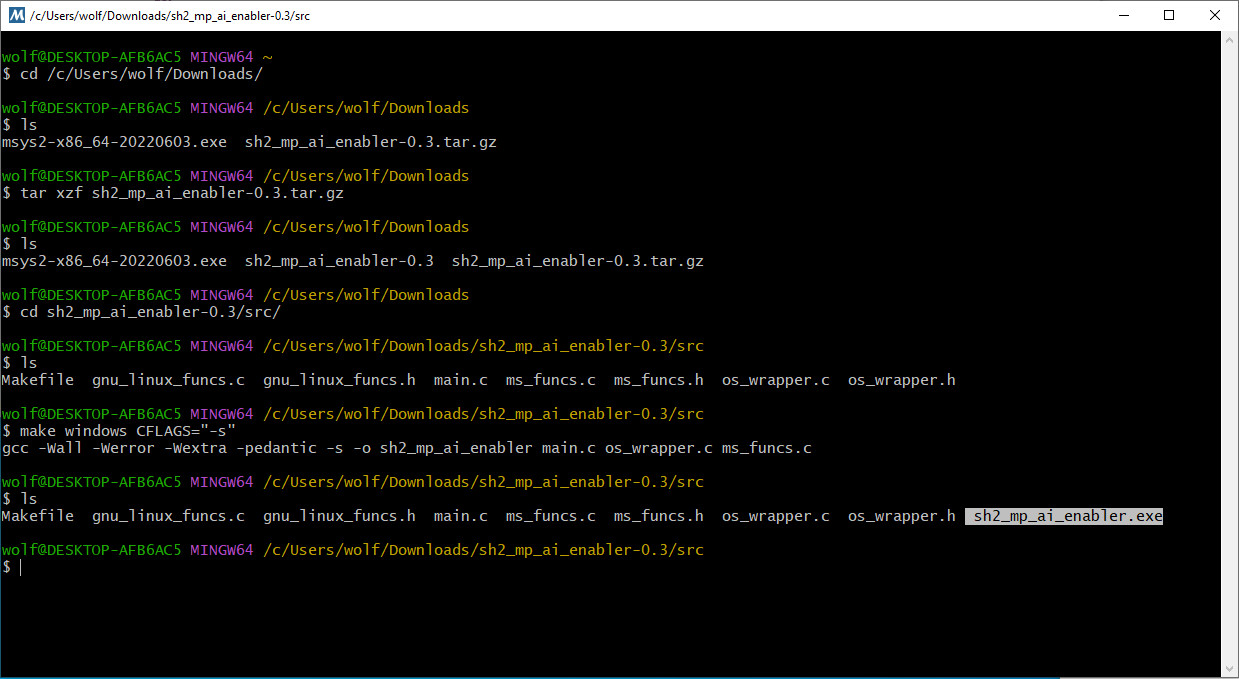Click 'tar xzf sh2_mp_ai_enabler-0.3.tar.gz' command

[x=181, y=193]
